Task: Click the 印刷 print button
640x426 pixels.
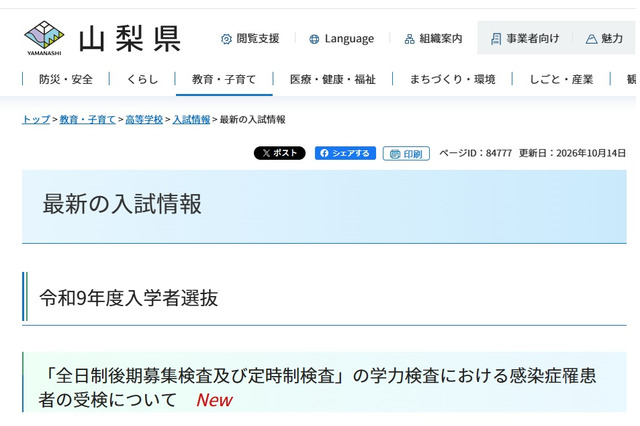Action: (406, 153)
